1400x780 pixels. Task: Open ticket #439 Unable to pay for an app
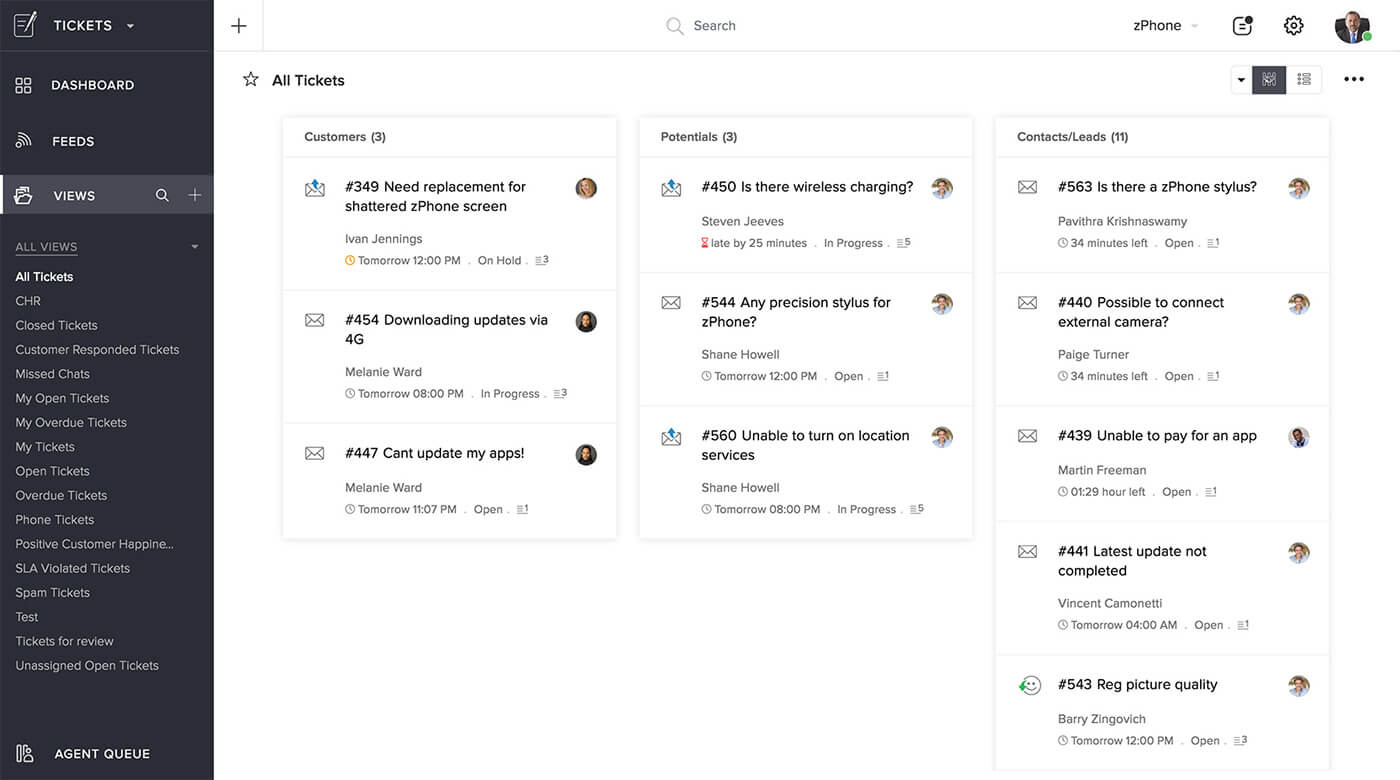(x=1157, y=436)
